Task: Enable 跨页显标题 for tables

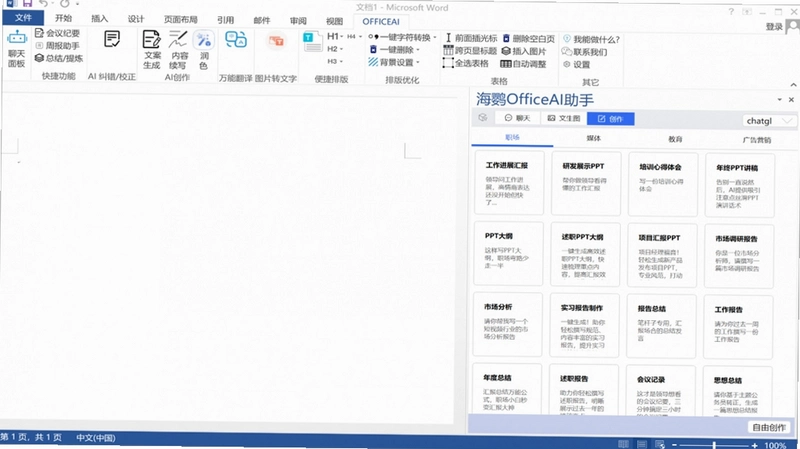Action: coord(470,51)
